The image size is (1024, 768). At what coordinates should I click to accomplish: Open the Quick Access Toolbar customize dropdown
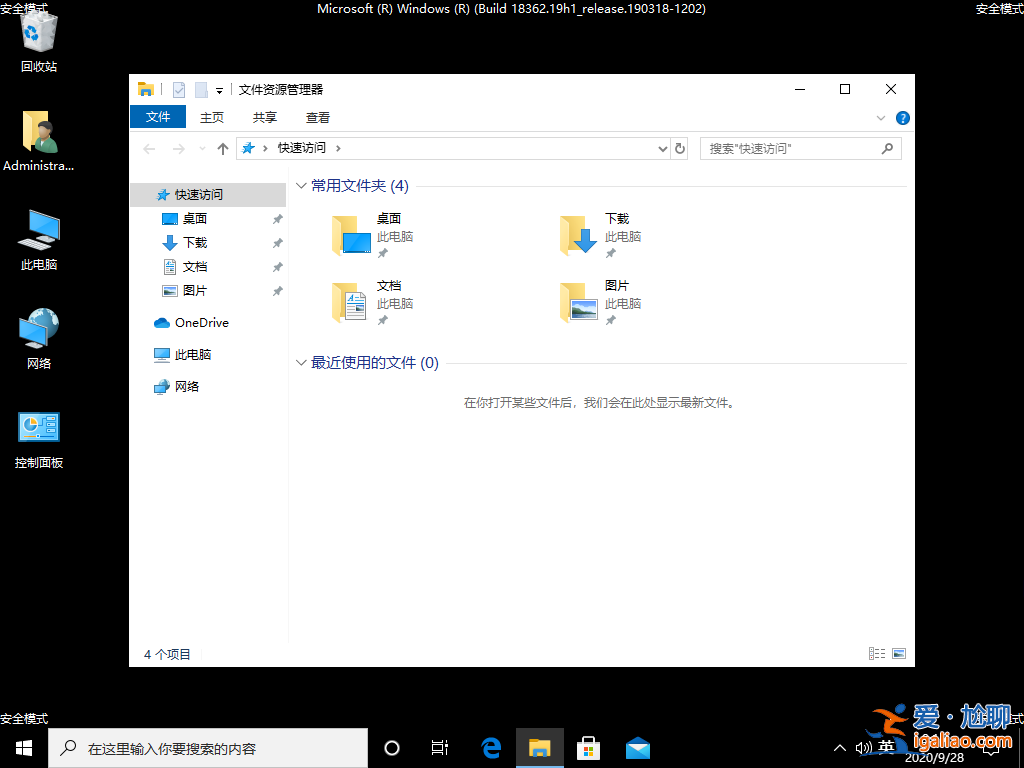click(220, 89)
